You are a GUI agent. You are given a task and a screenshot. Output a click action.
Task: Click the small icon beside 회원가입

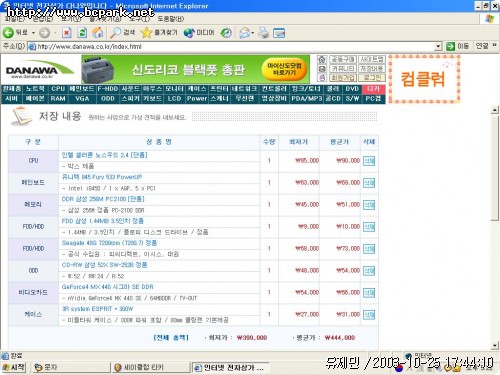(x=322, y=78)
